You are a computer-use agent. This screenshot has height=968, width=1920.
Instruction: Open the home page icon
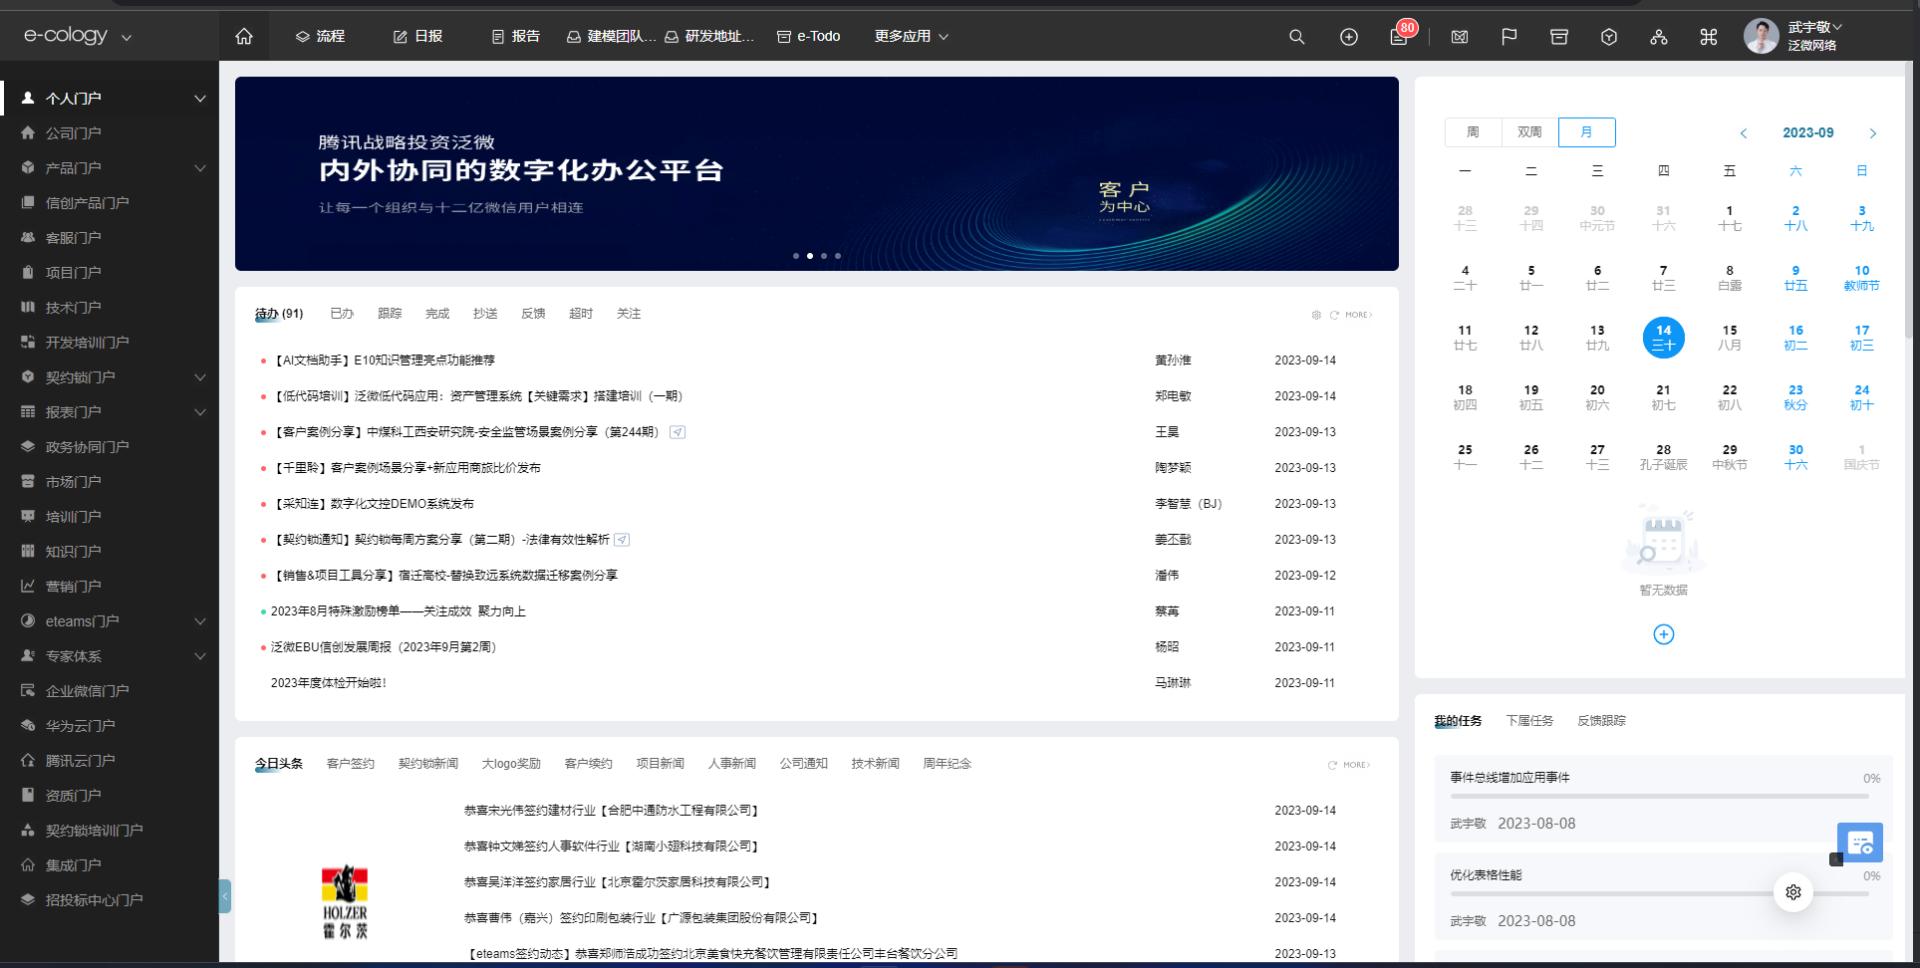pyautogui.click(x=244, y=36)
